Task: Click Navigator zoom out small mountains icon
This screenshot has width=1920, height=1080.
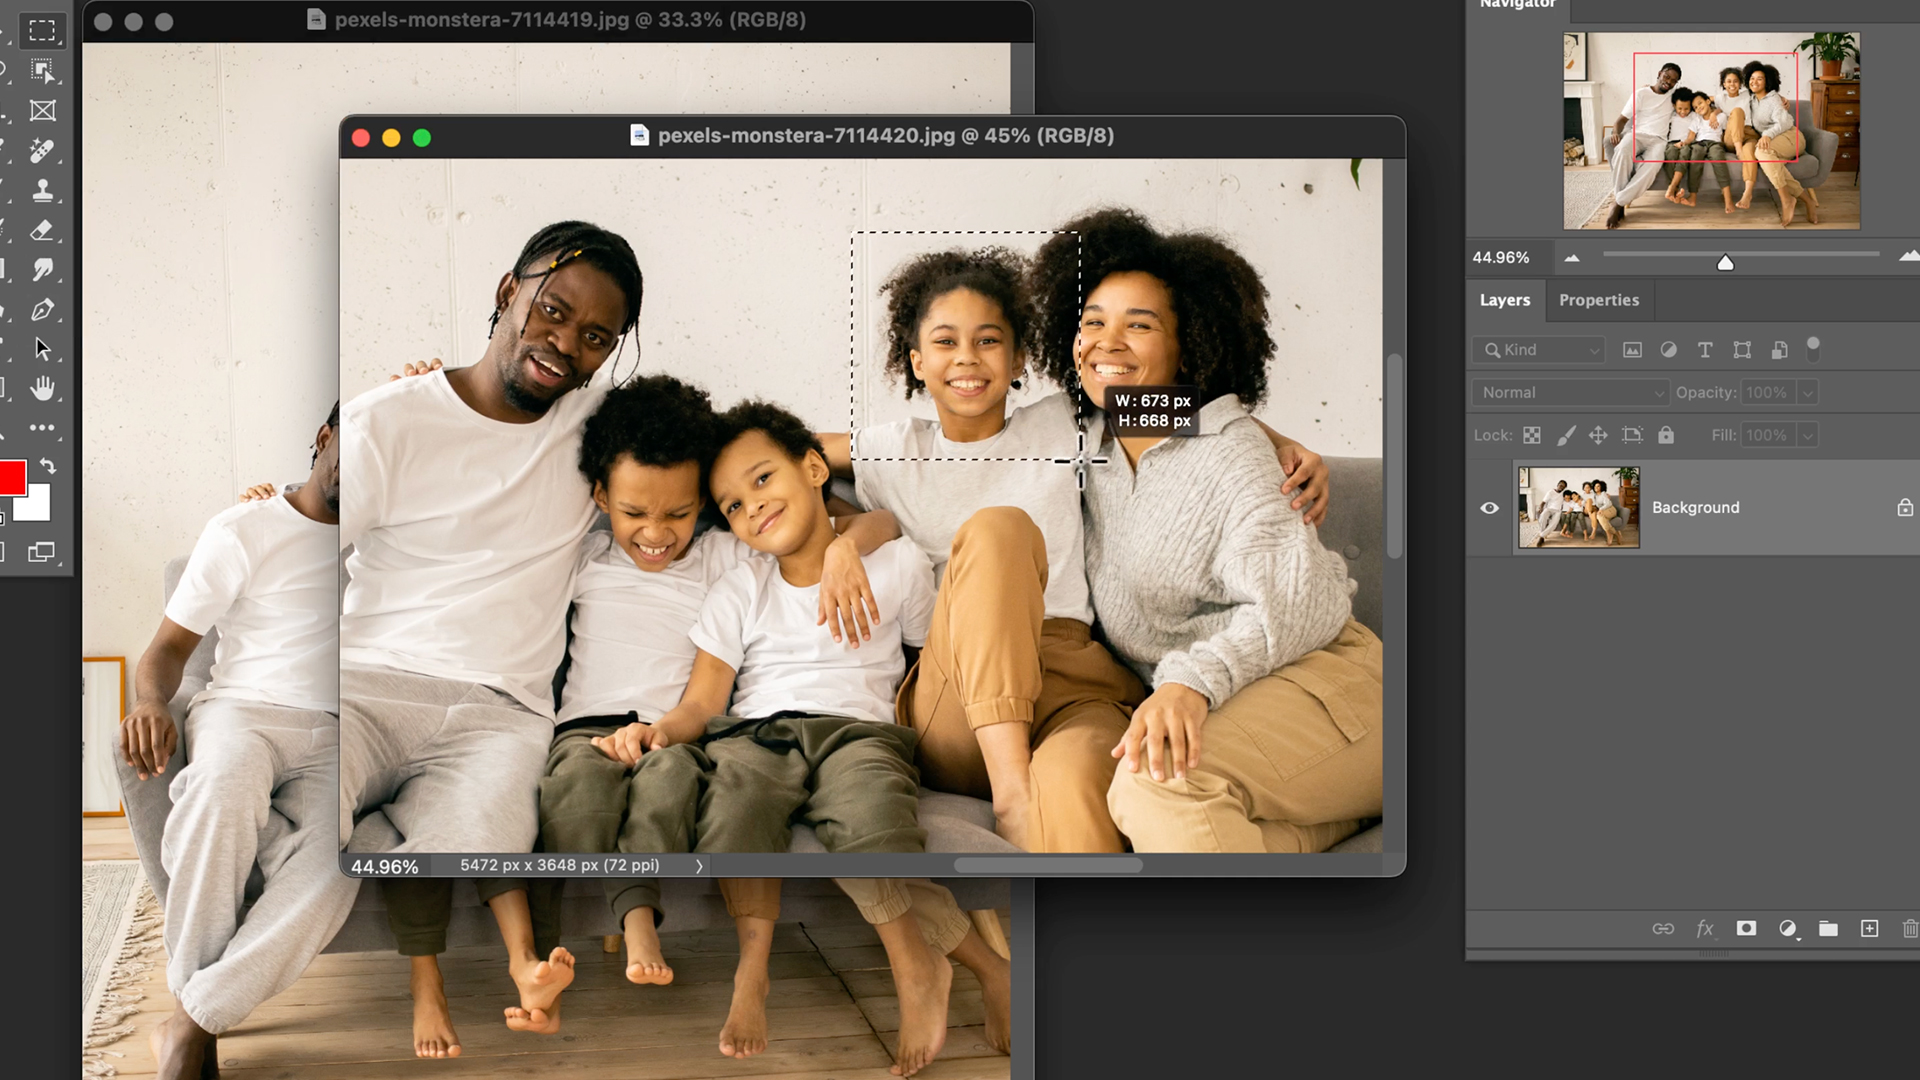Action: point(1572,258)
